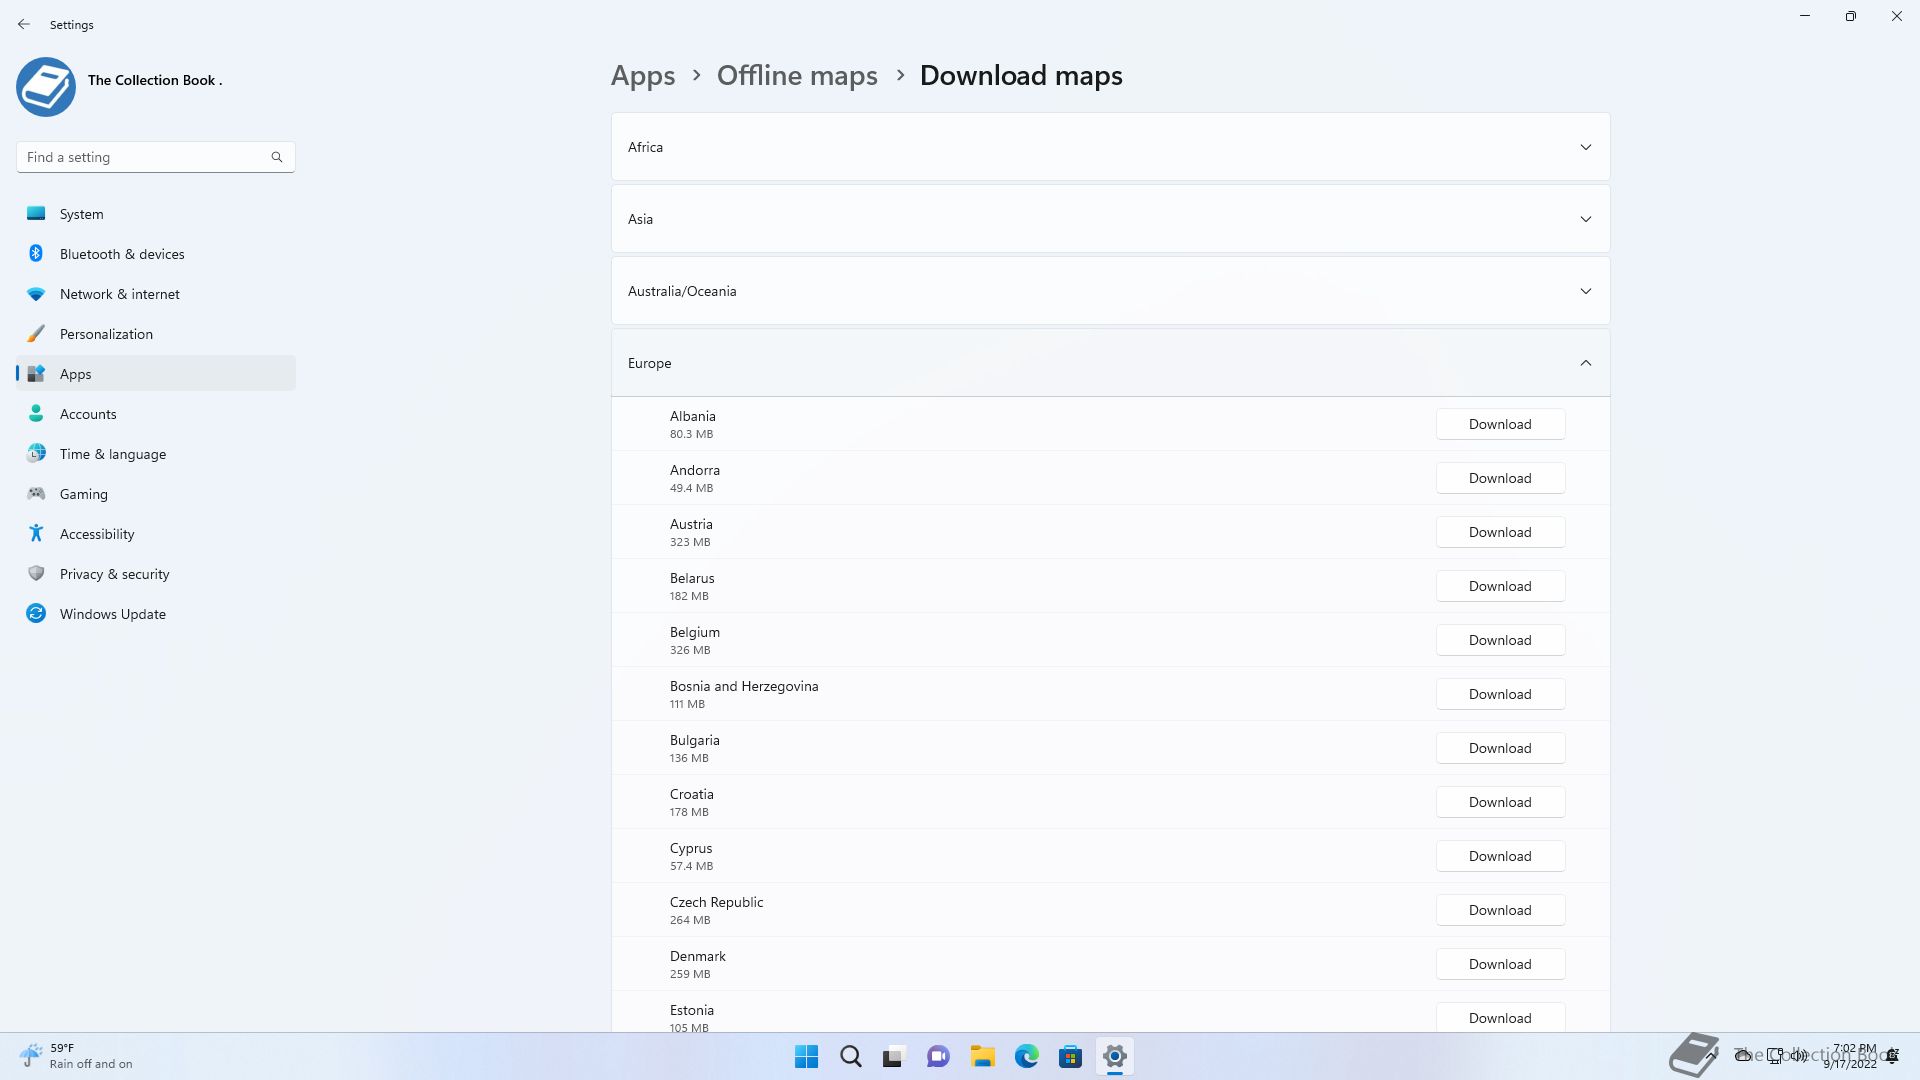
Task: Open Microsoft Edge from taskbar
Action: click(1026, 1056)
